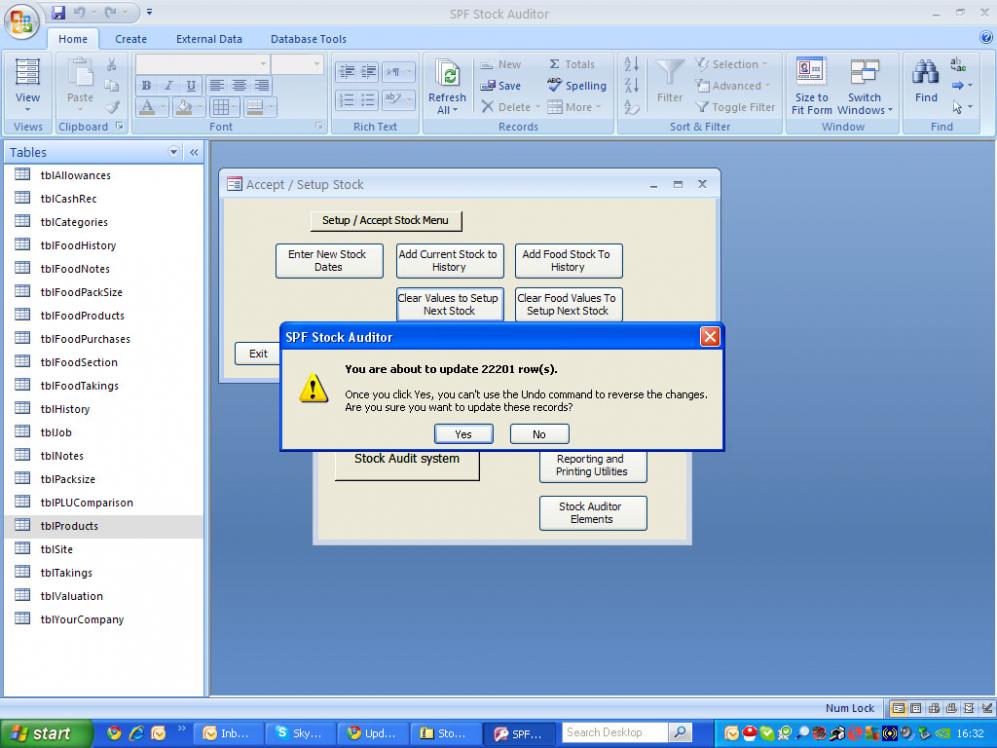Click the sort descending Z-A icon
997x748 pixels.
(631, 85)
